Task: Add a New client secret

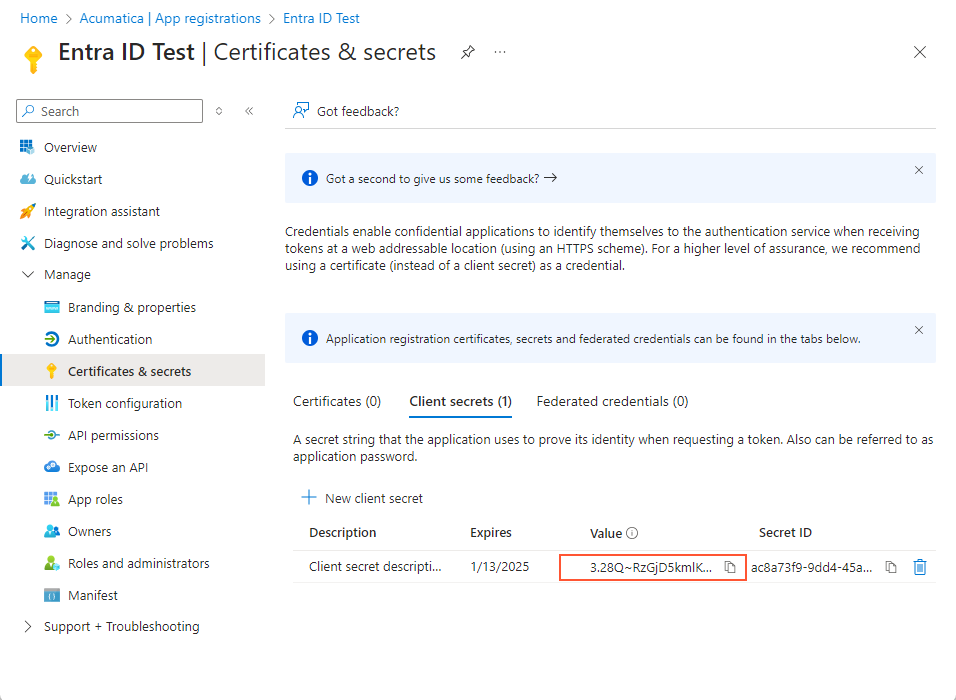Action: (x=362, y=498)
